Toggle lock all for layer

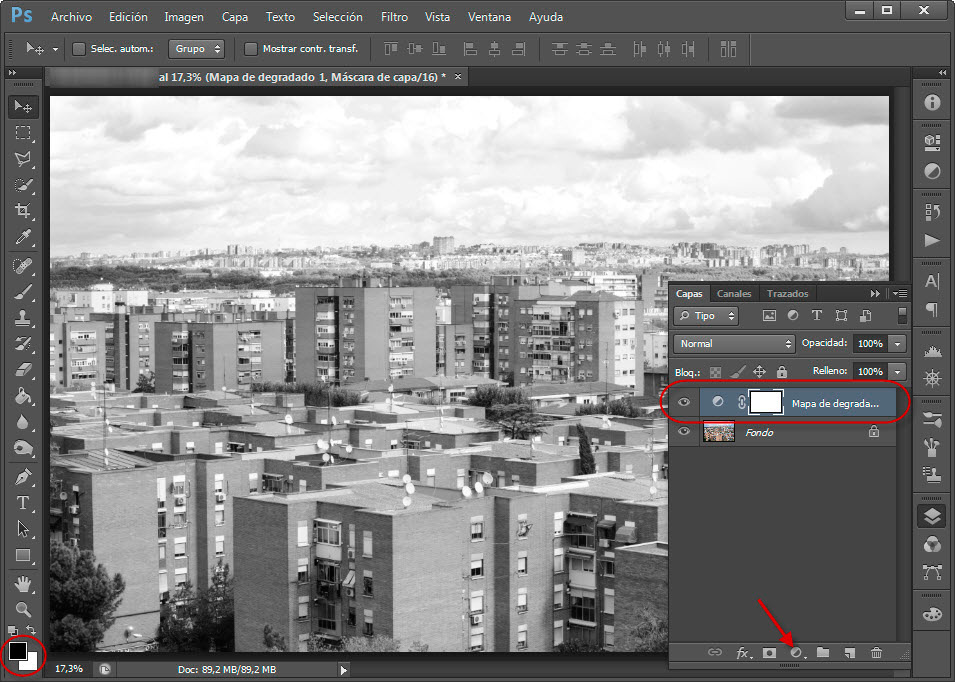tap(782, 371)
